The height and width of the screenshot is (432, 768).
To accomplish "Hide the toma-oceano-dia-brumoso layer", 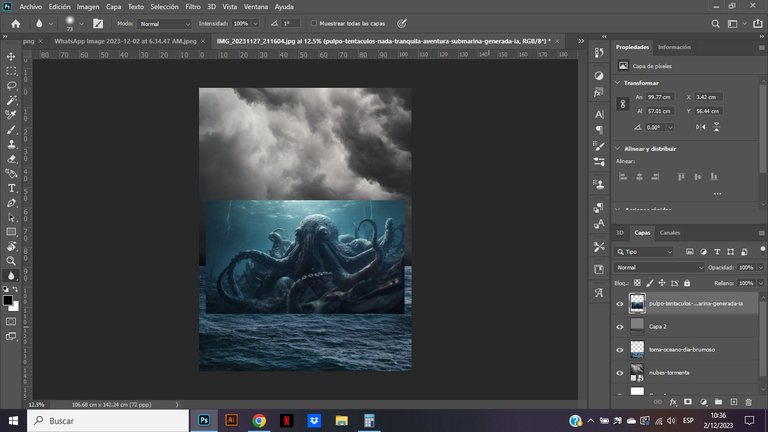I will click(620, 350).
